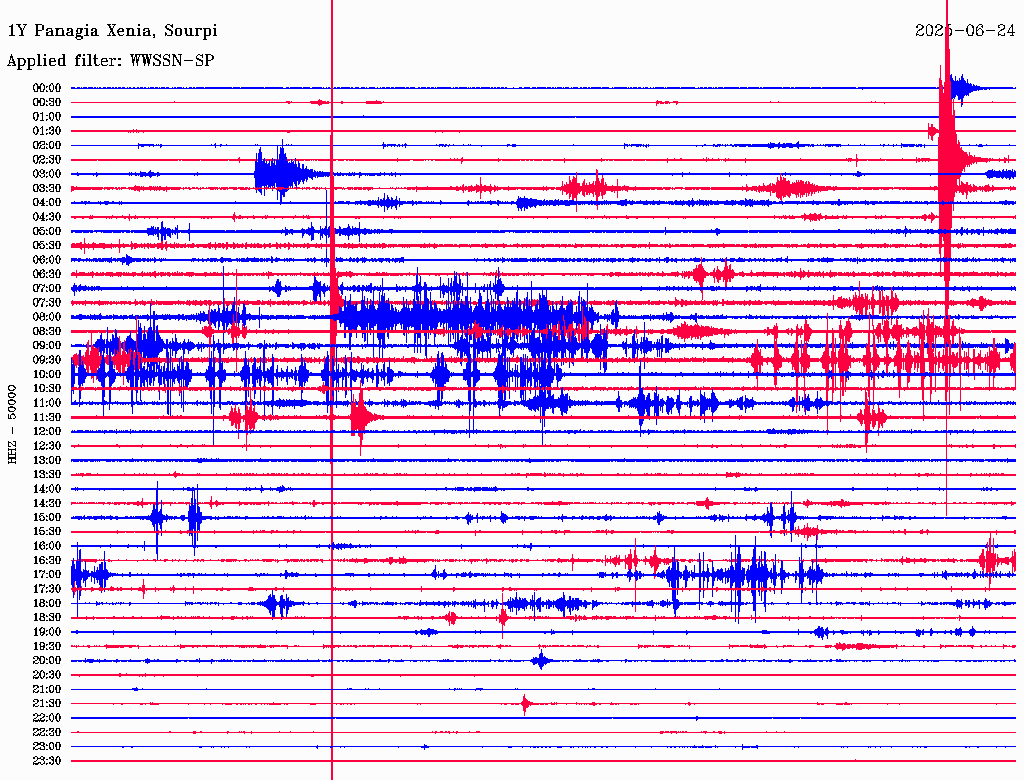Image resolution: width=1024 pixels, height=780 pixels.
Task: Click the 05:30 time label
Action: [x=47, y=246]
